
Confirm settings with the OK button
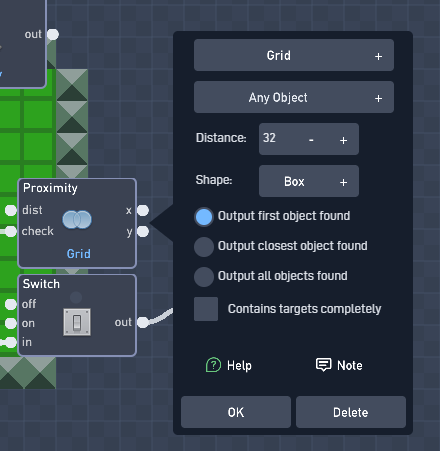[x=236, y=412]
